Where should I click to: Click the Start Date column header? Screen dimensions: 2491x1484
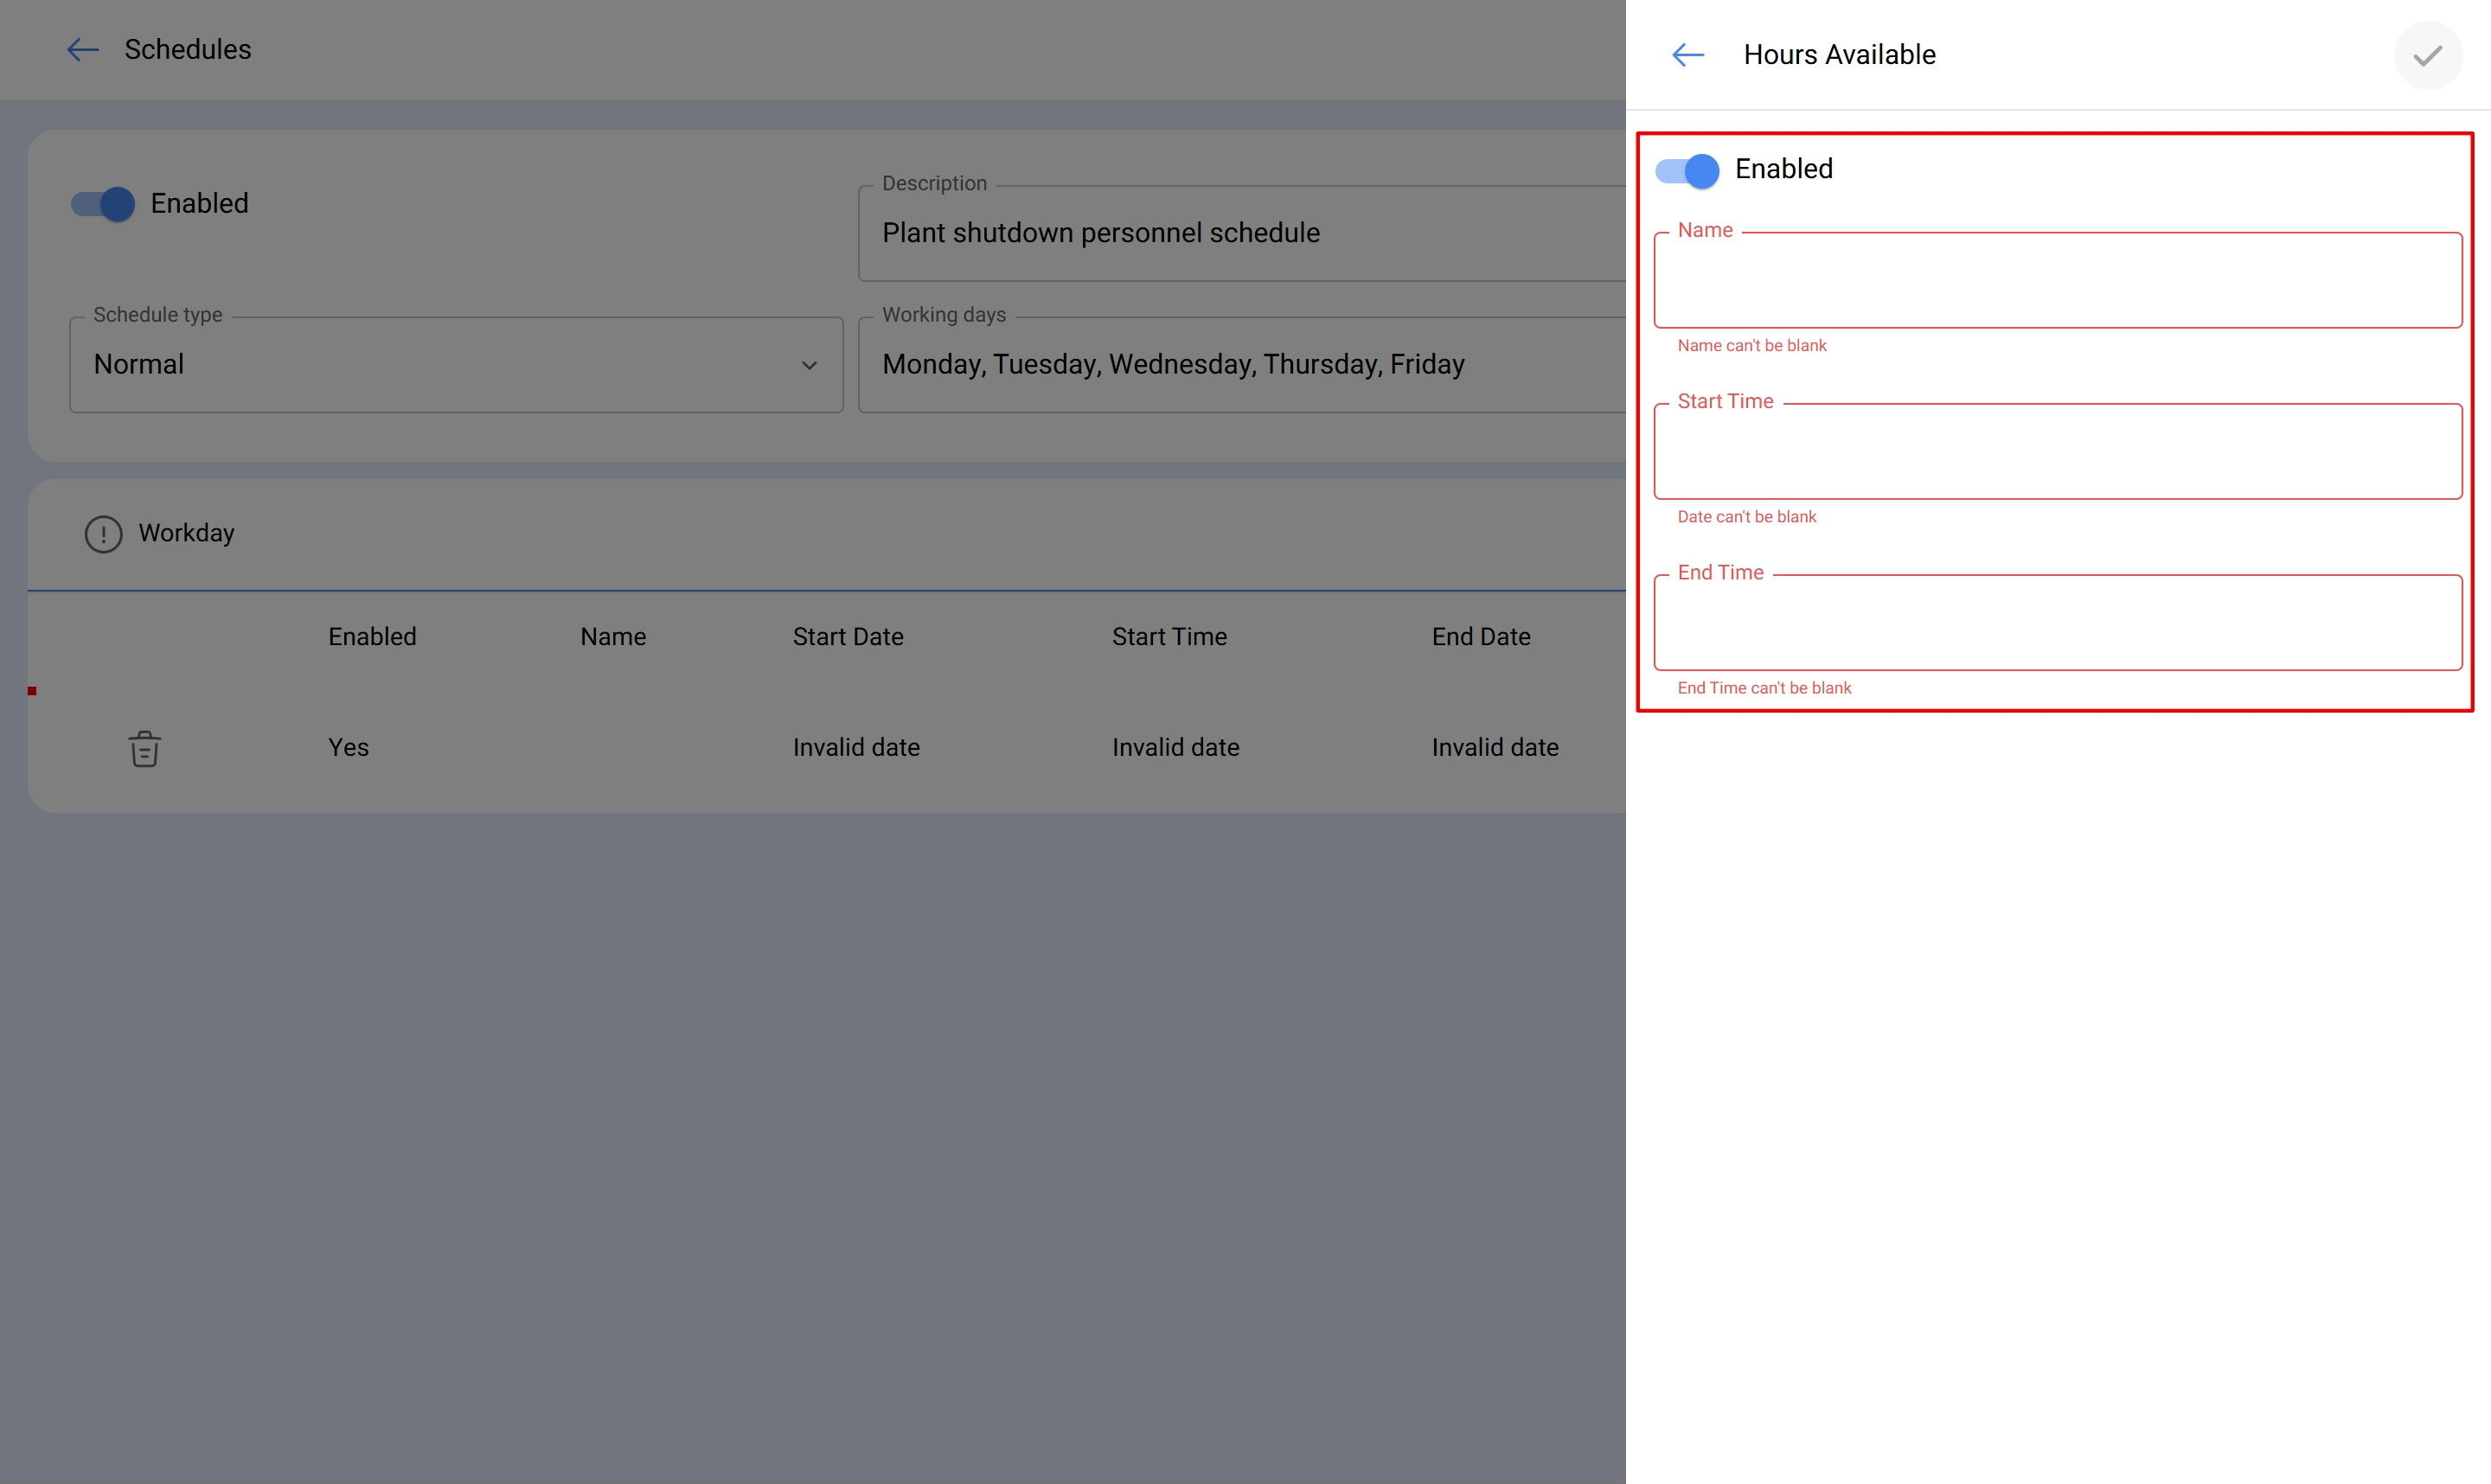coord(847,637)
